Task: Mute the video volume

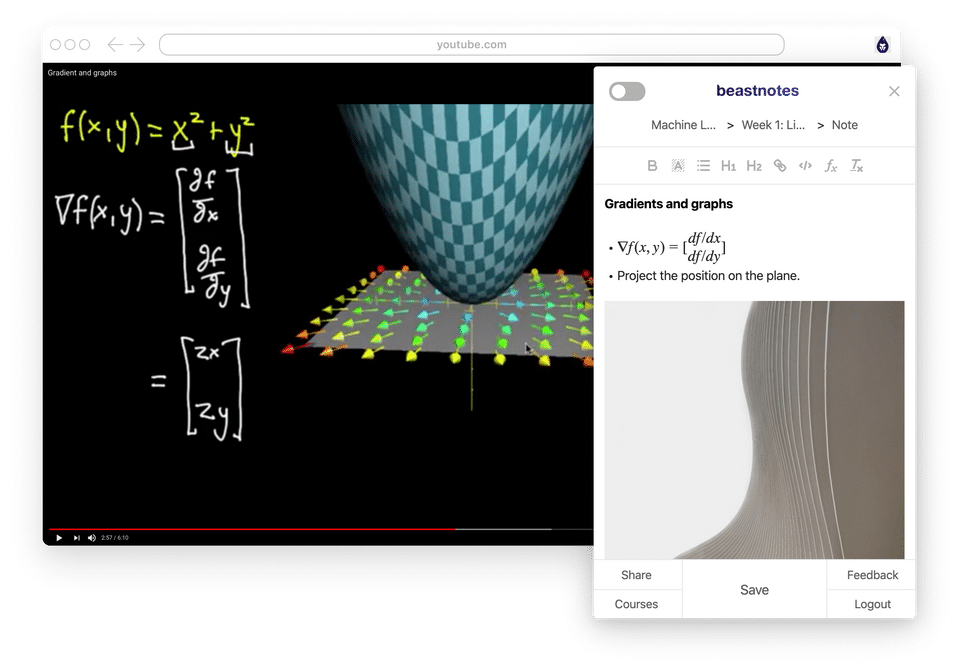Action: click(x=92, y=538)
